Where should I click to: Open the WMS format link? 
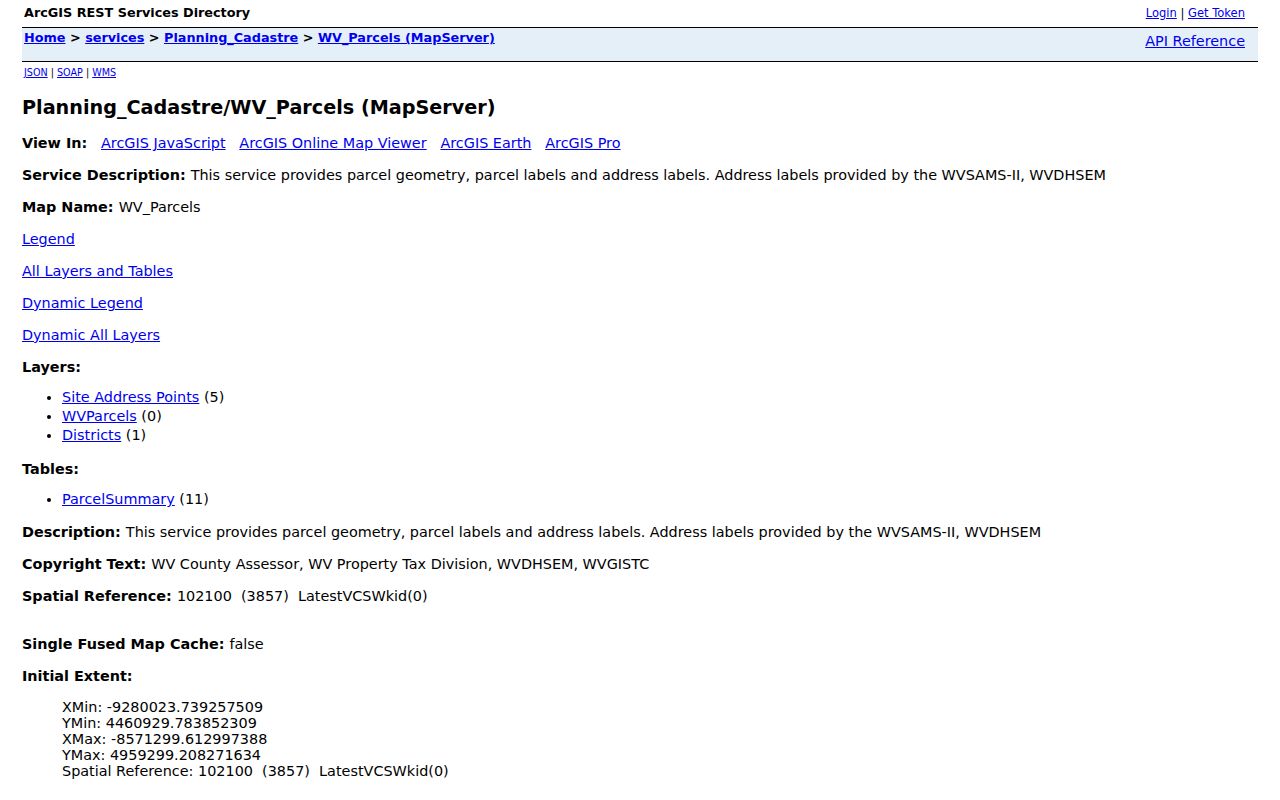pyautogui.click(x=104, y=73)
